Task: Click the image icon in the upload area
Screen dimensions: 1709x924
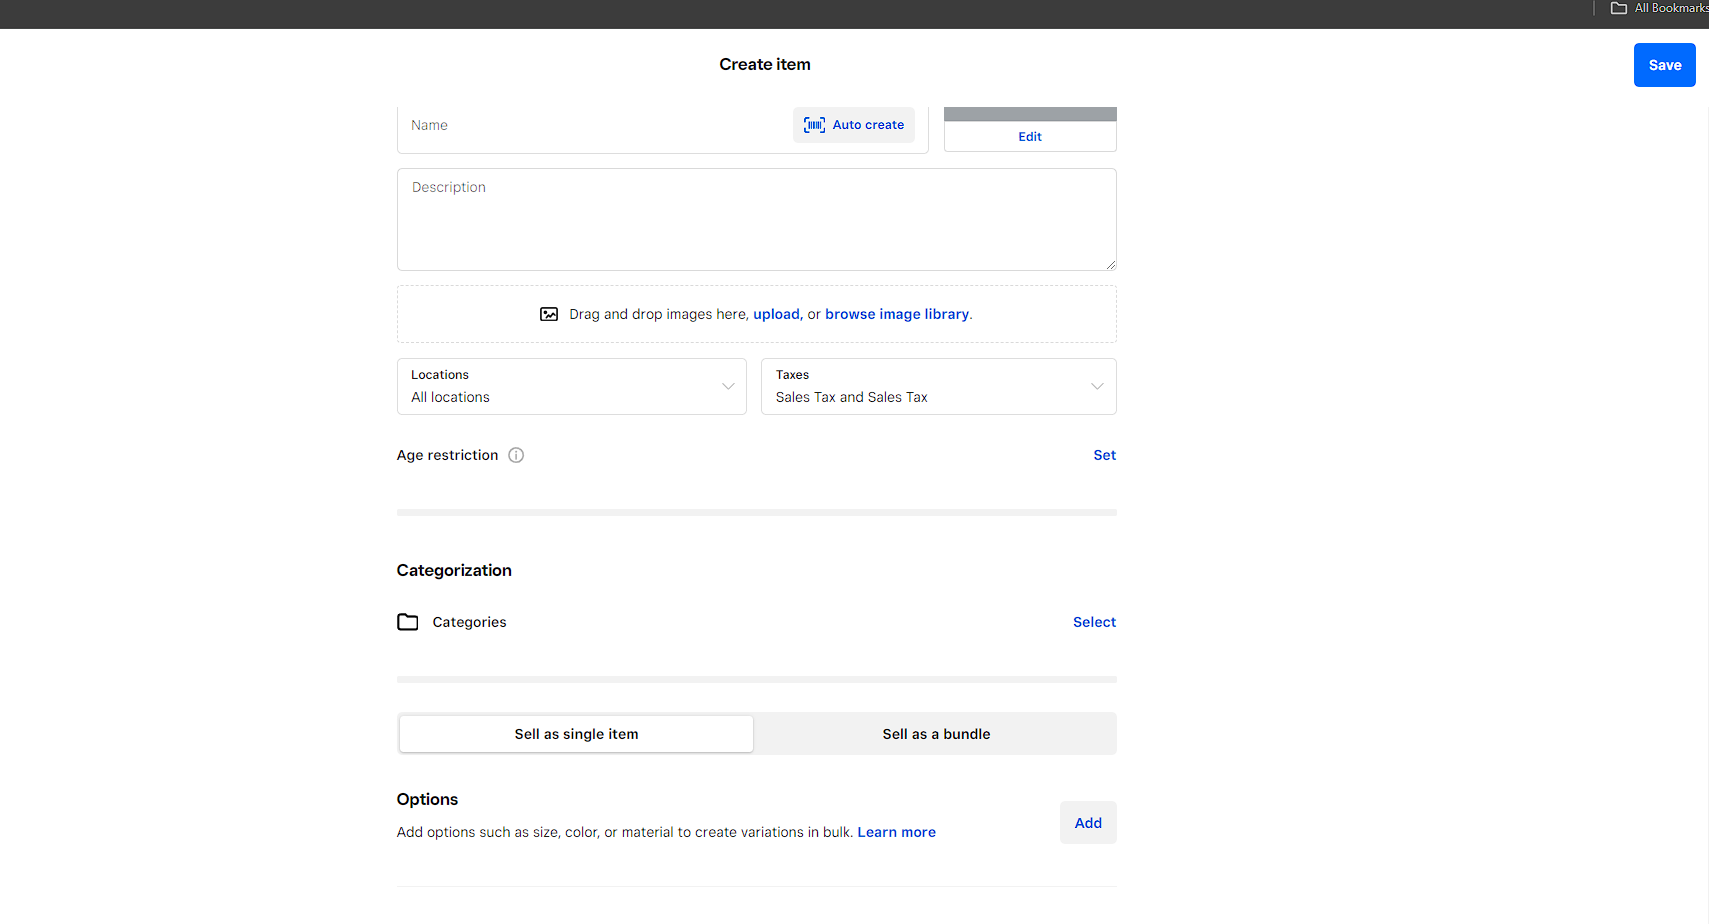Action: (549, 314)
